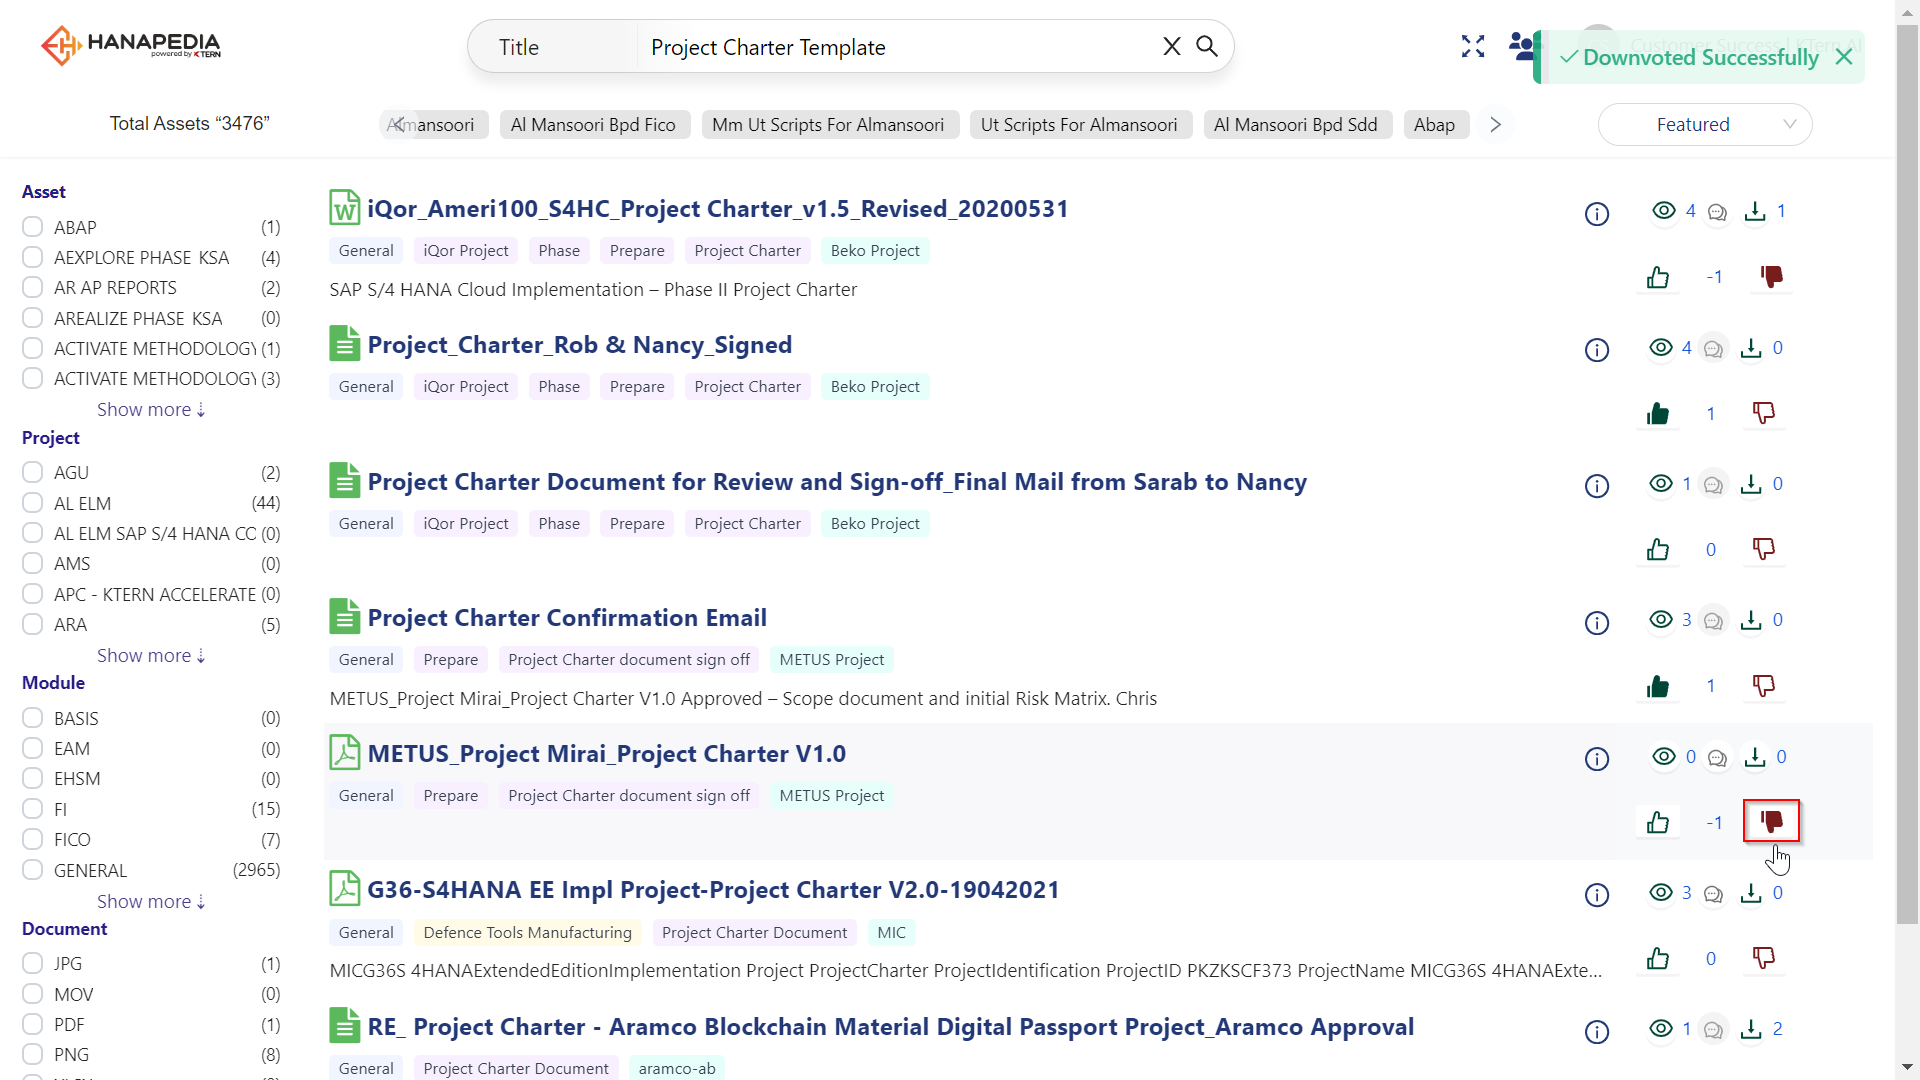
Task: Open comments for iQor_Ameri100_S4HC Project Charter
Action: (1717, 212)
